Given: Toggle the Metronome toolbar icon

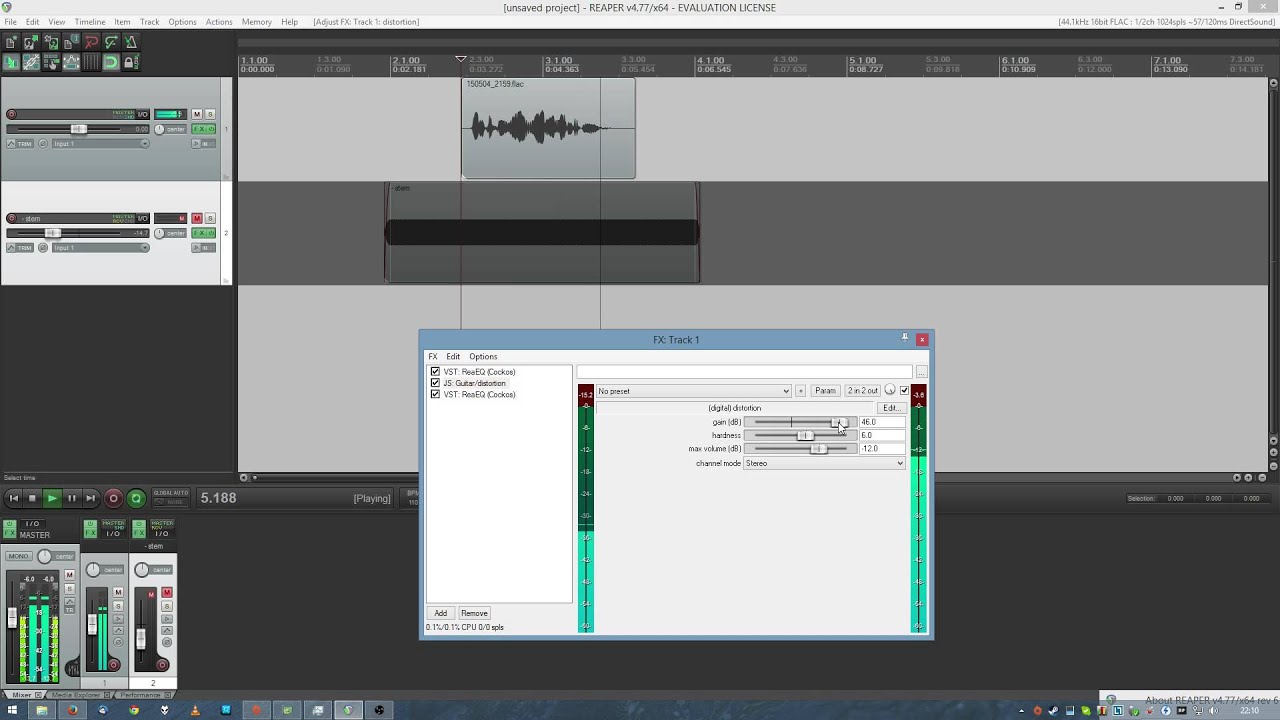Looking at the screenshot, I should point(131,42).
